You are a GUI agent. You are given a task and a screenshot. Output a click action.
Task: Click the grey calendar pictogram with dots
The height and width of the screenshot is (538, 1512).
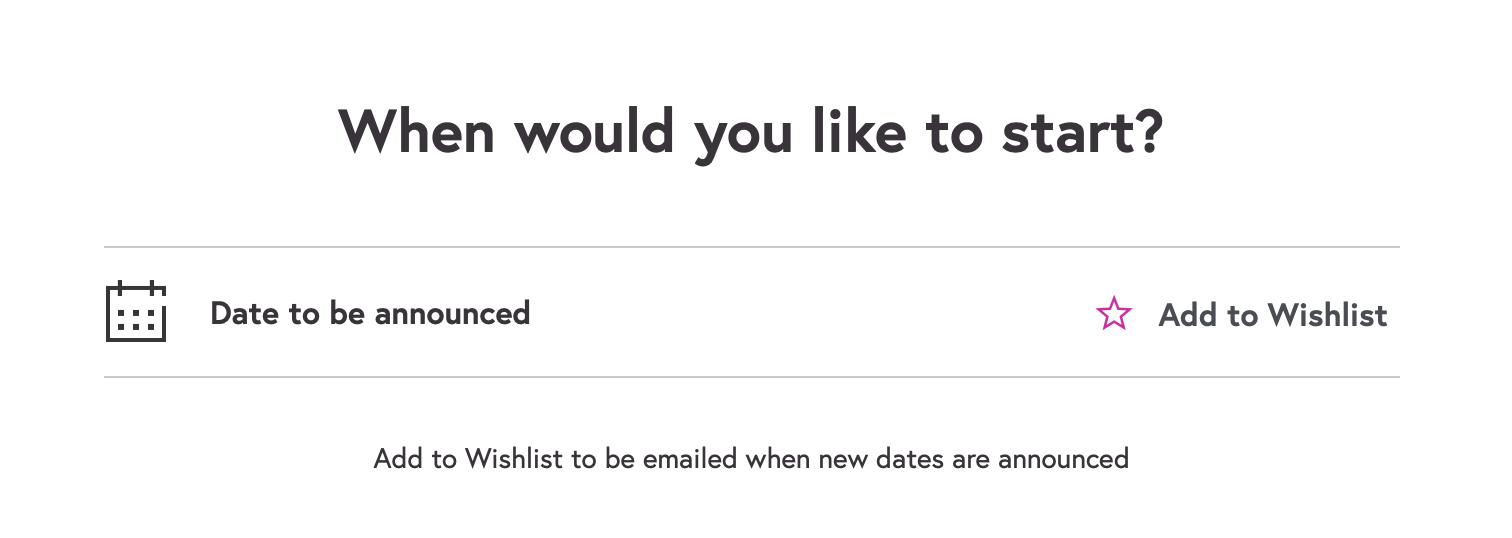136,312
